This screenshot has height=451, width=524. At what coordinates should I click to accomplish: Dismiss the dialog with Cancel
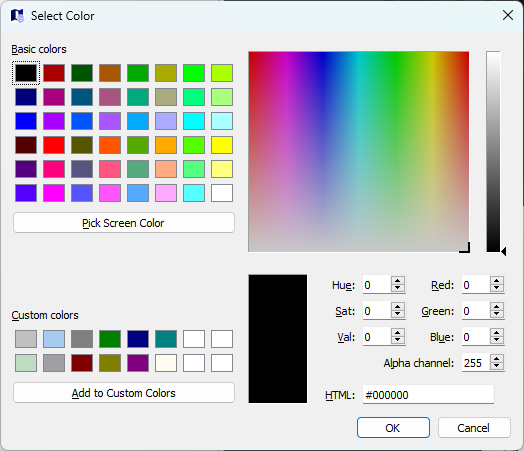click(x=474, y=428)
